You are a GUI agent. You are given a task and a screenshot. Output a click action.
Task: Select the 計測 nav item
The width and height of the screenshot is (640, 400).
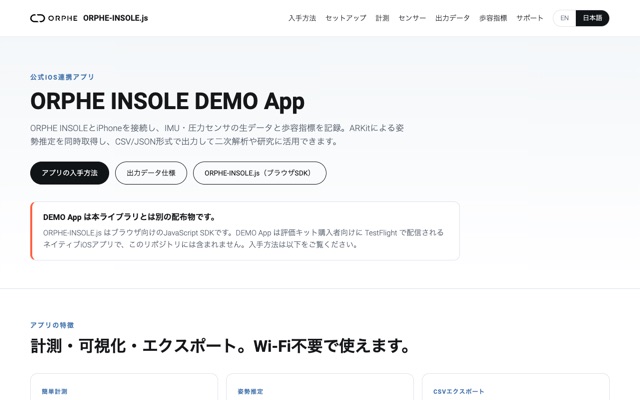(382, 18)
